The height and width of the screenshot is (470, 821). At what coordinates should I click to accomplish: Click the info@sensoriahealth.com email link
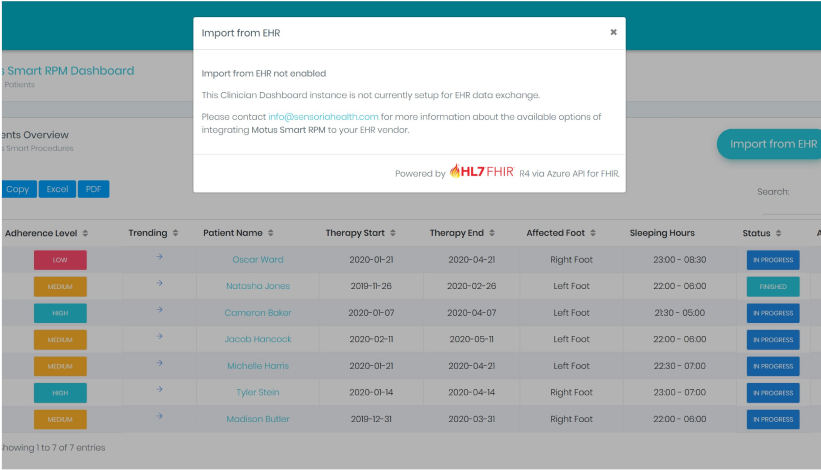(323, 117)
